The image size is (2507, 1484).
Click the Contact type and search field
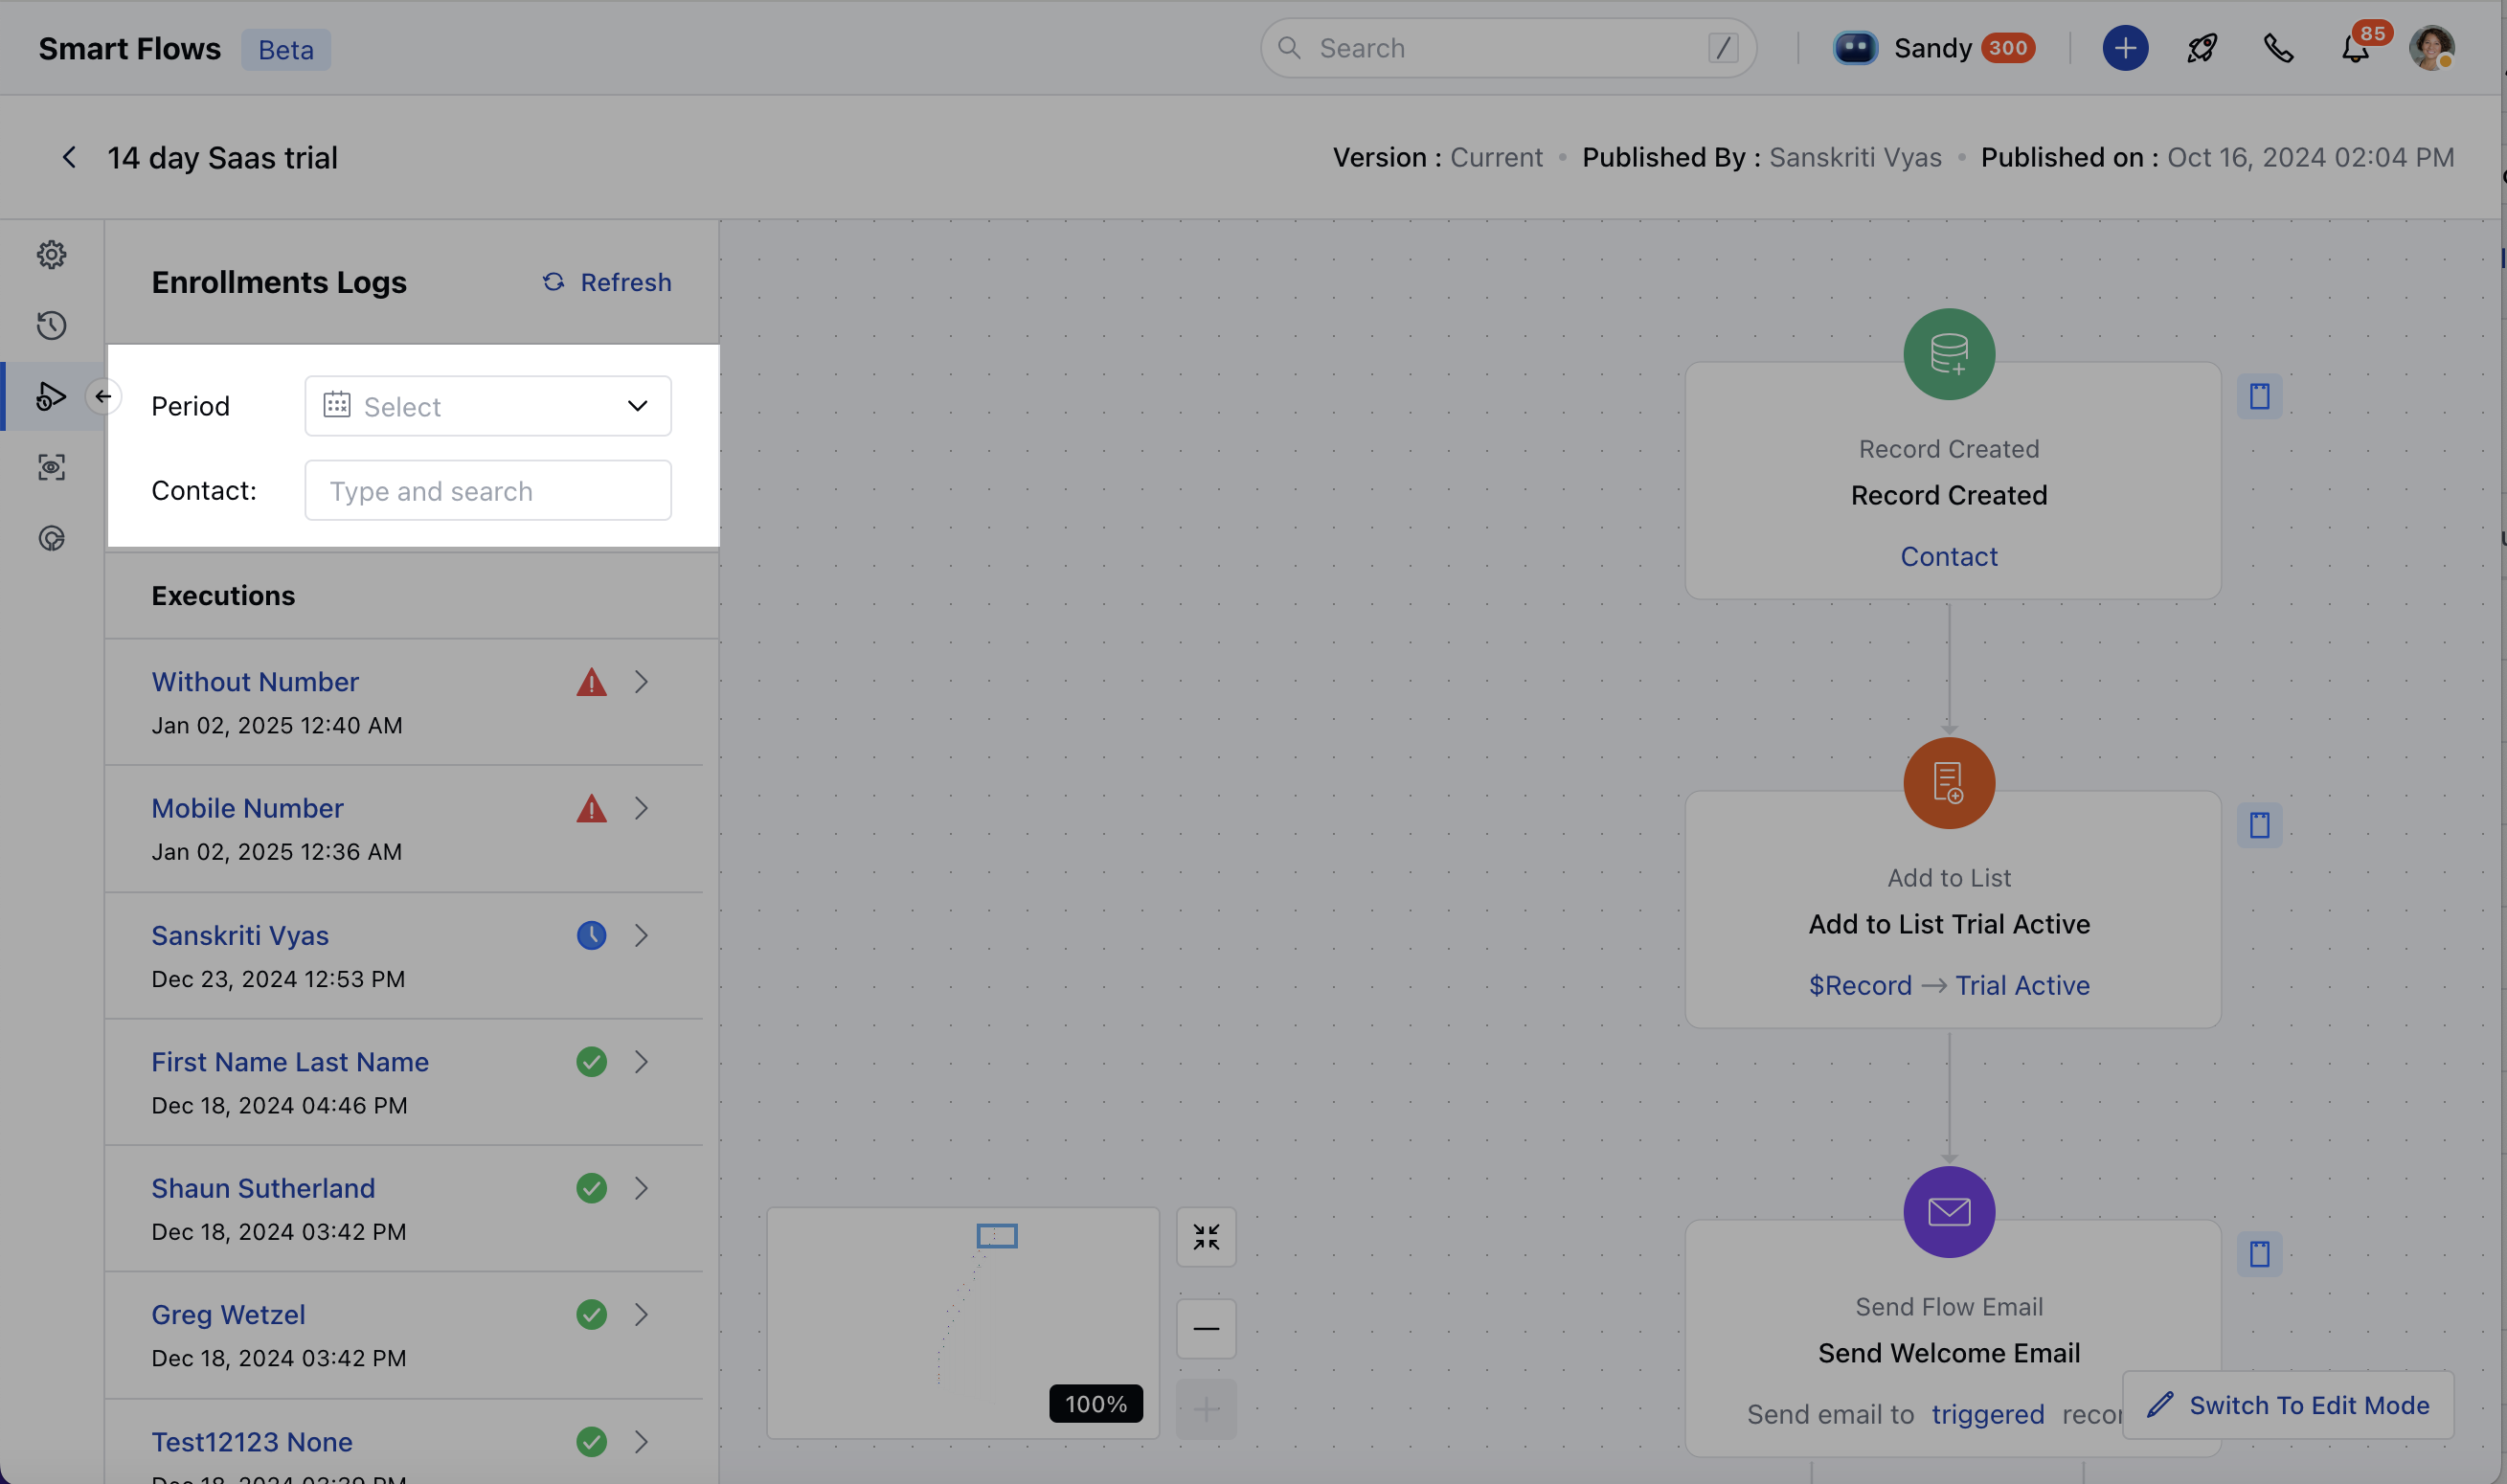pyautogui.click(x=487, y=491)
